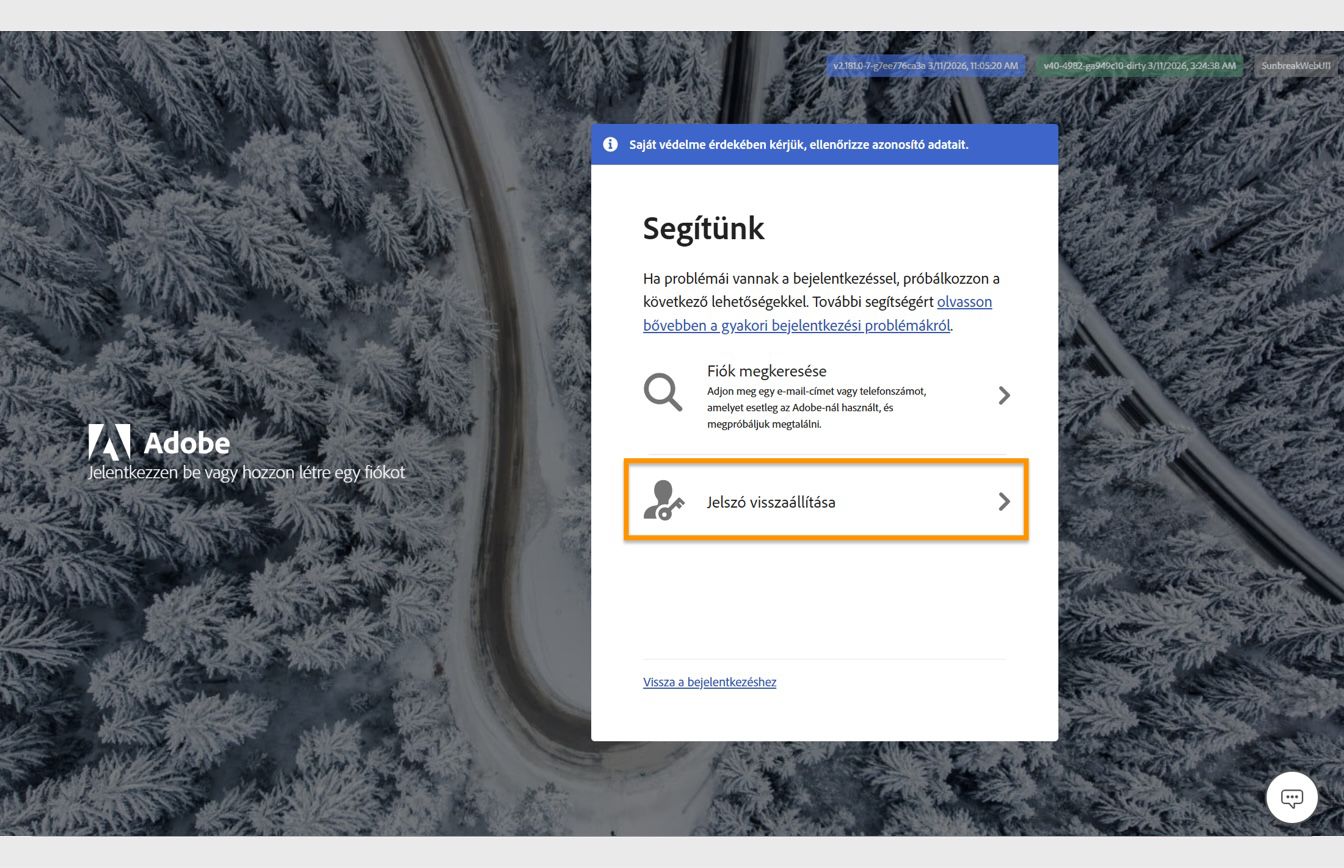This screenshot has width=1344, height=868.
Task: Expand Jelszó visszaállítása via its chevron arrow
Action: [1004, 502]
